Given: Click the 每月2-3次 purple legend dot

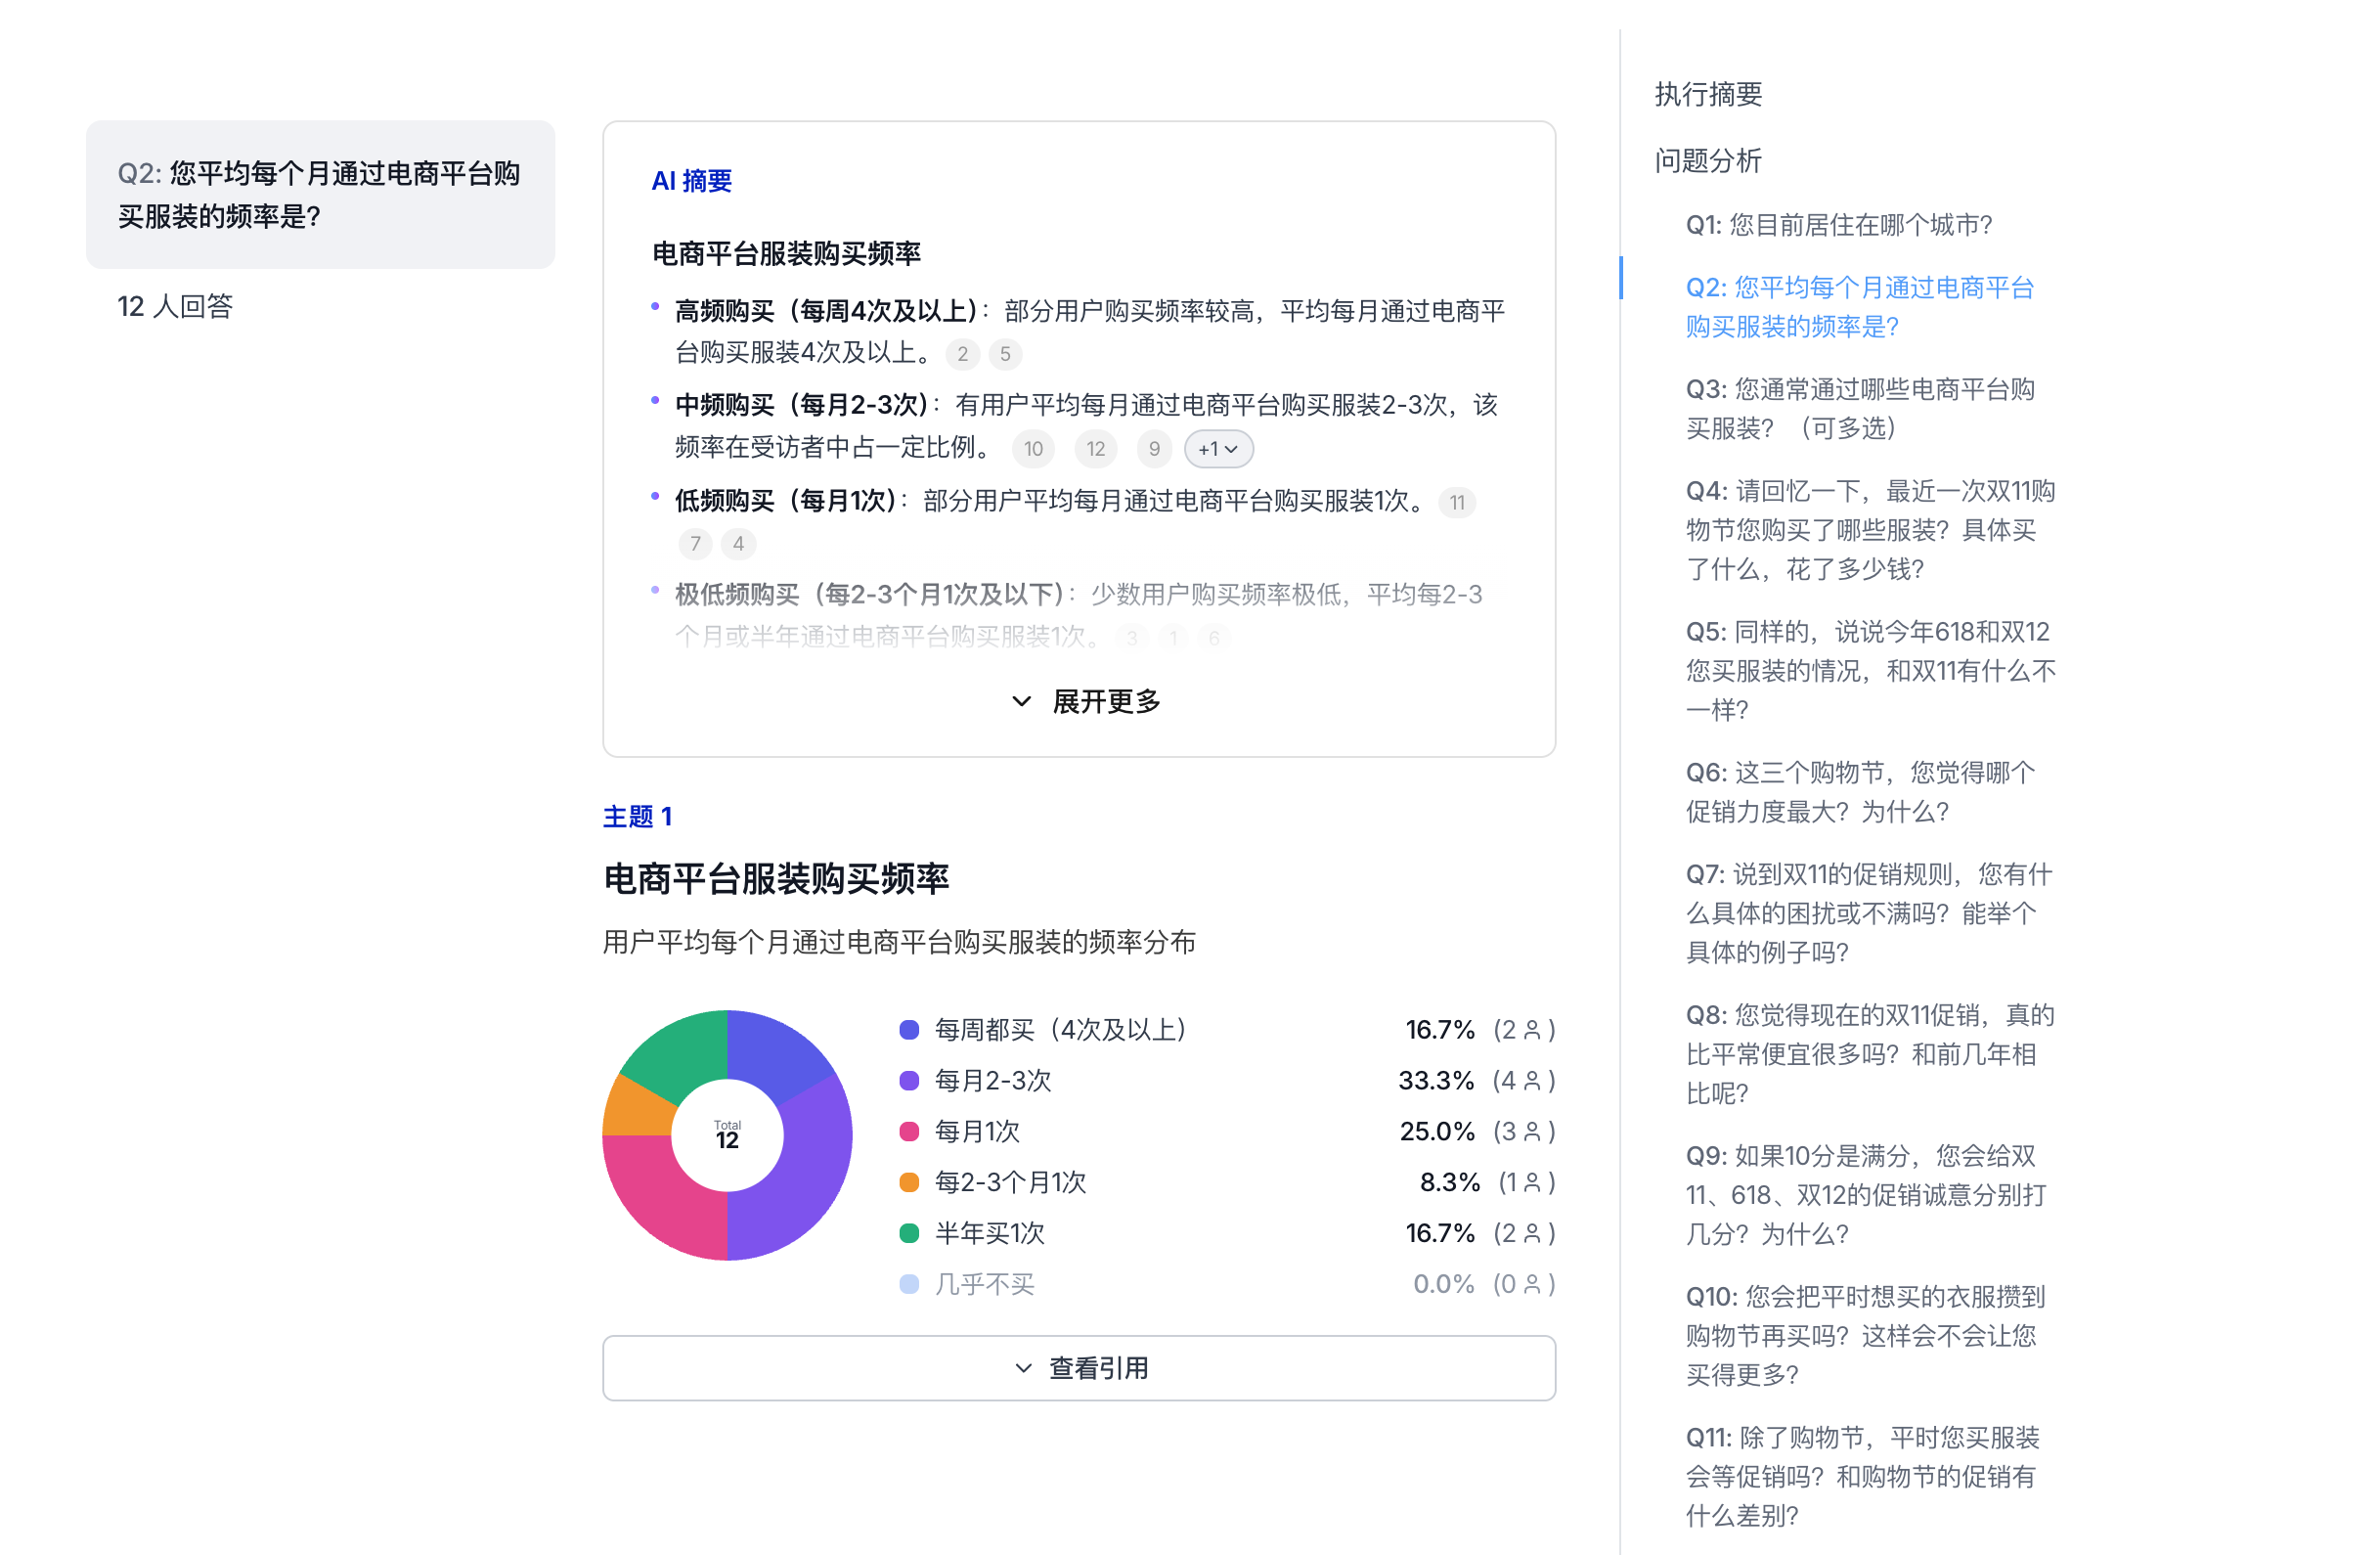Looking at the screenshot, I should (x=909, y=1081).
